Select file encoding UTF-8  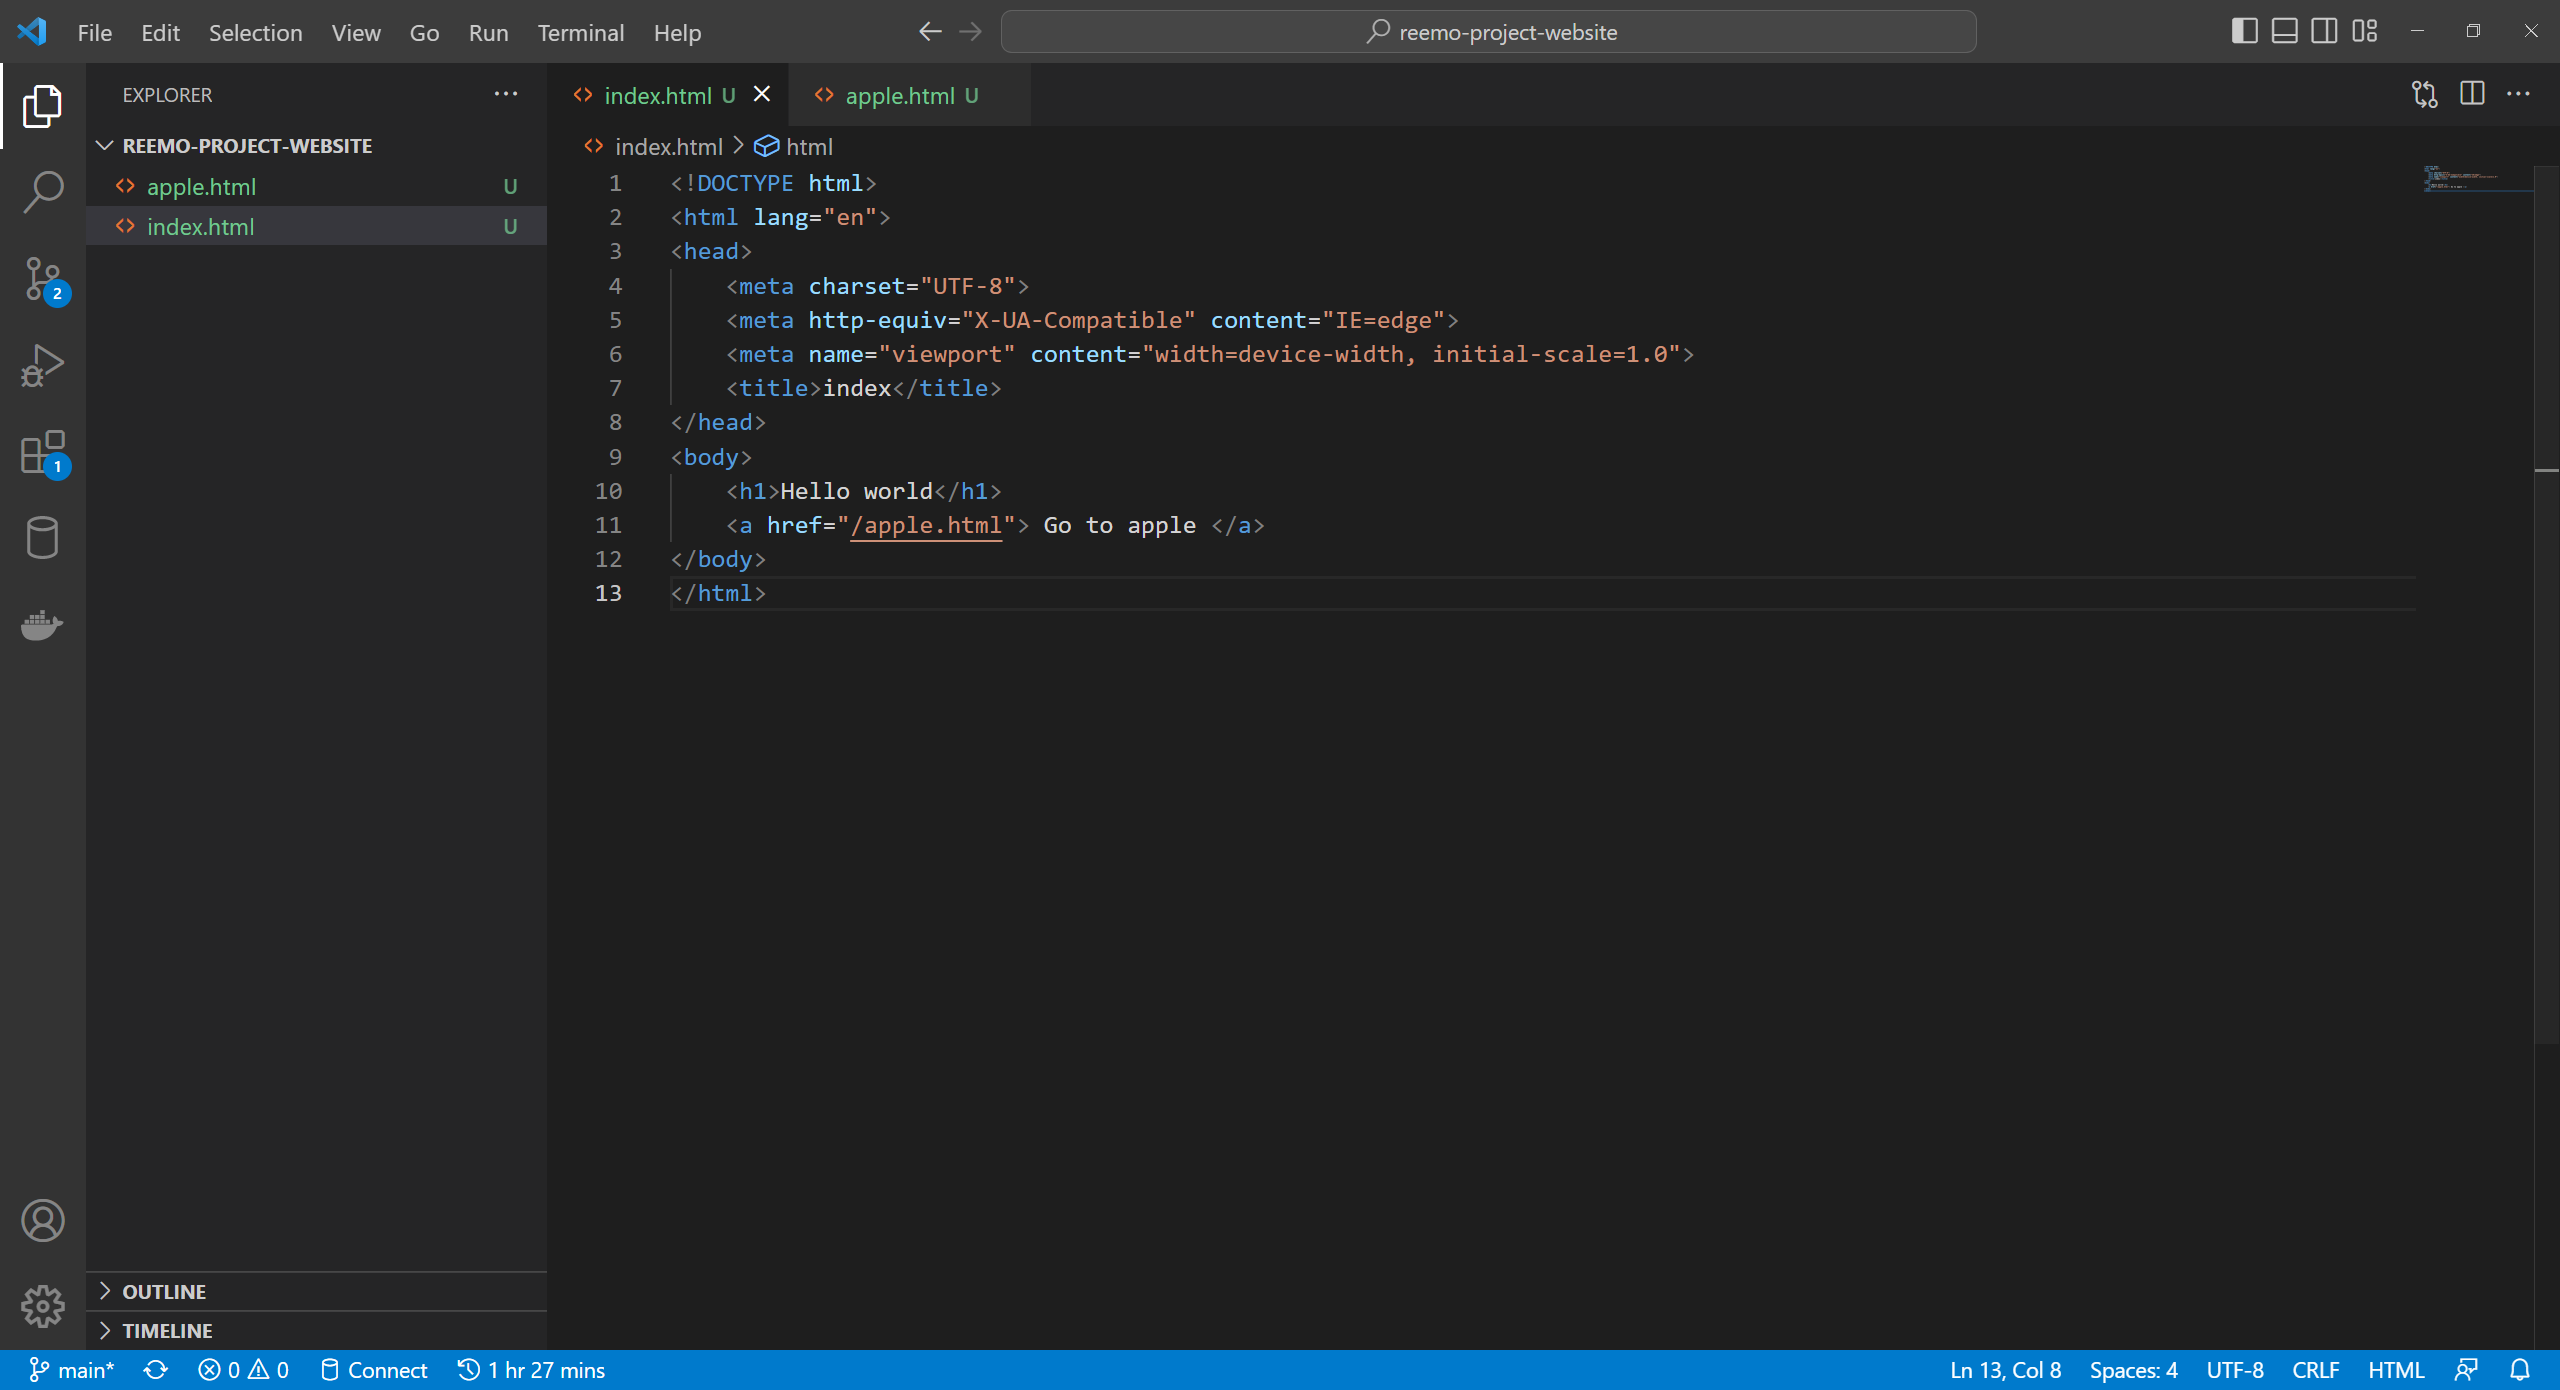[x=2235, y=1370]
